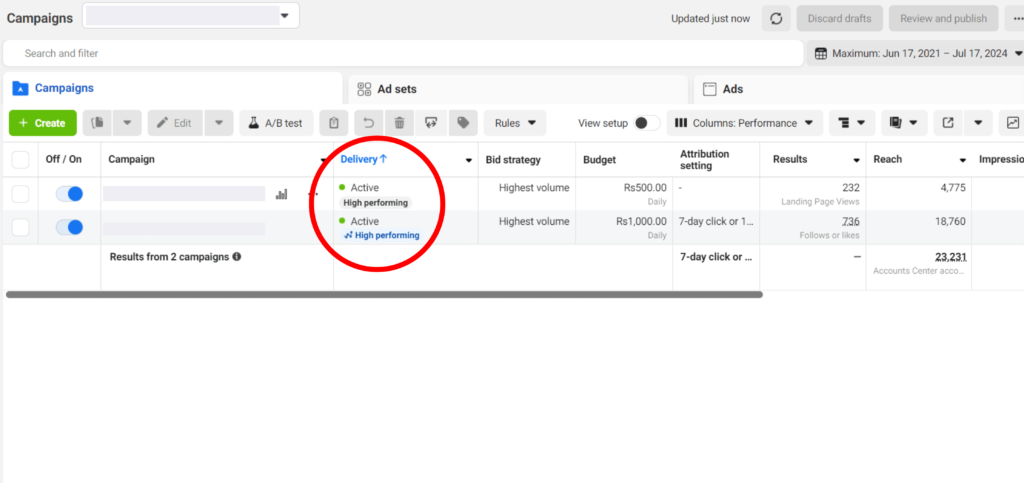This screenshot has height=483, width=1024.
Task: Click the green Create button
Action: pos(43,123)
